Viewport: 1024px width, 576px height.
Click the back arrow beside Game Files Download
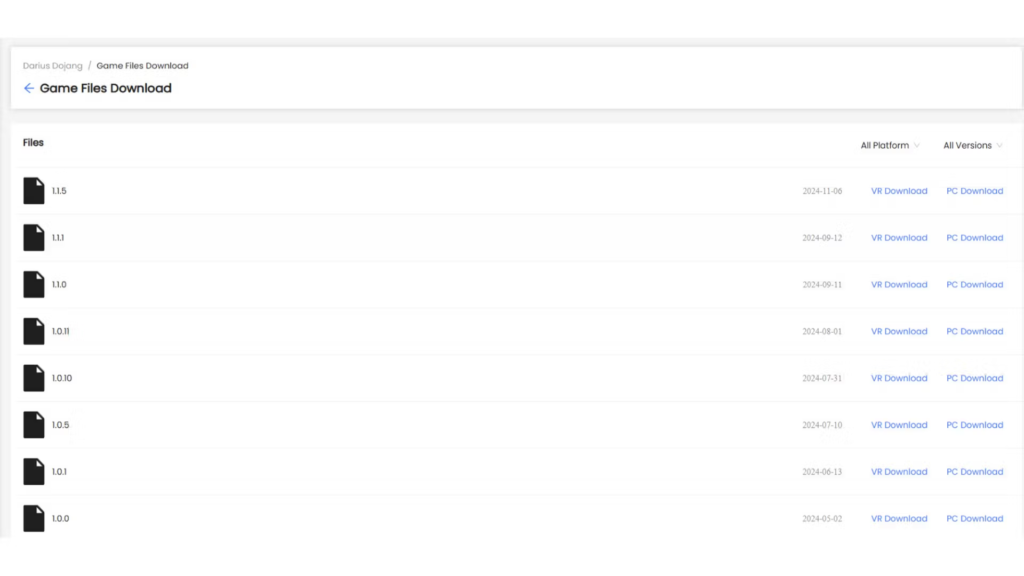pos(29,88)
